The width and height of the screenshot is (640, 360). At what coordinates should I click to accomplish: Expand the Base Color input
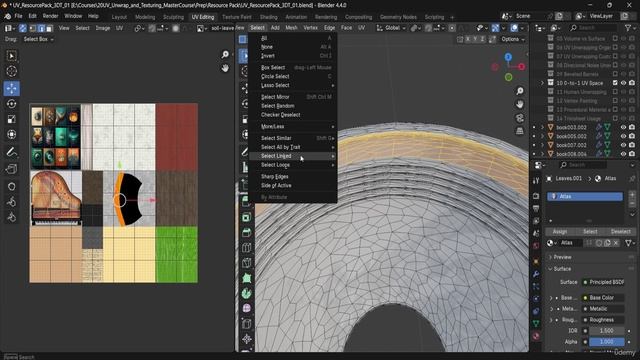[551, 298]
